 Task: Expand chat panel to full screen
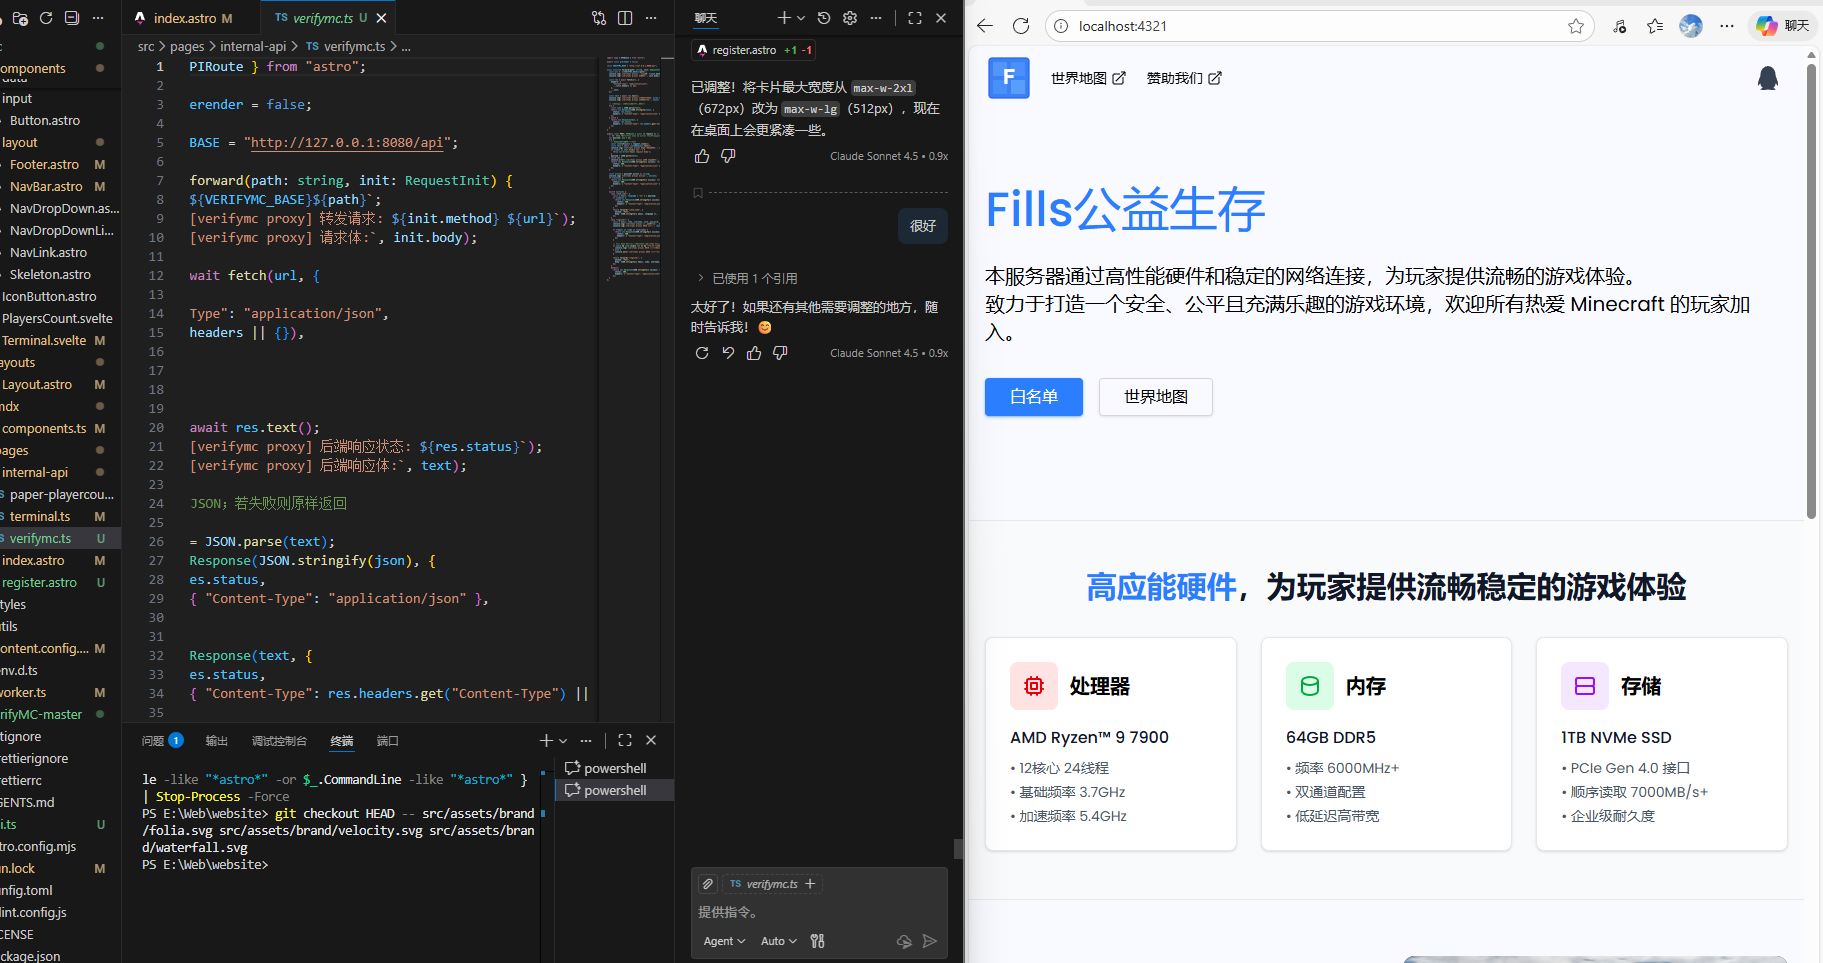point(914,17)
